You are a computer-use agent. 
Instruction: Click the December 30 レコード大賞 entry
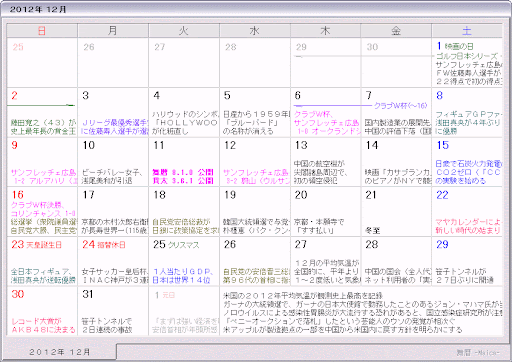(43, 326)
